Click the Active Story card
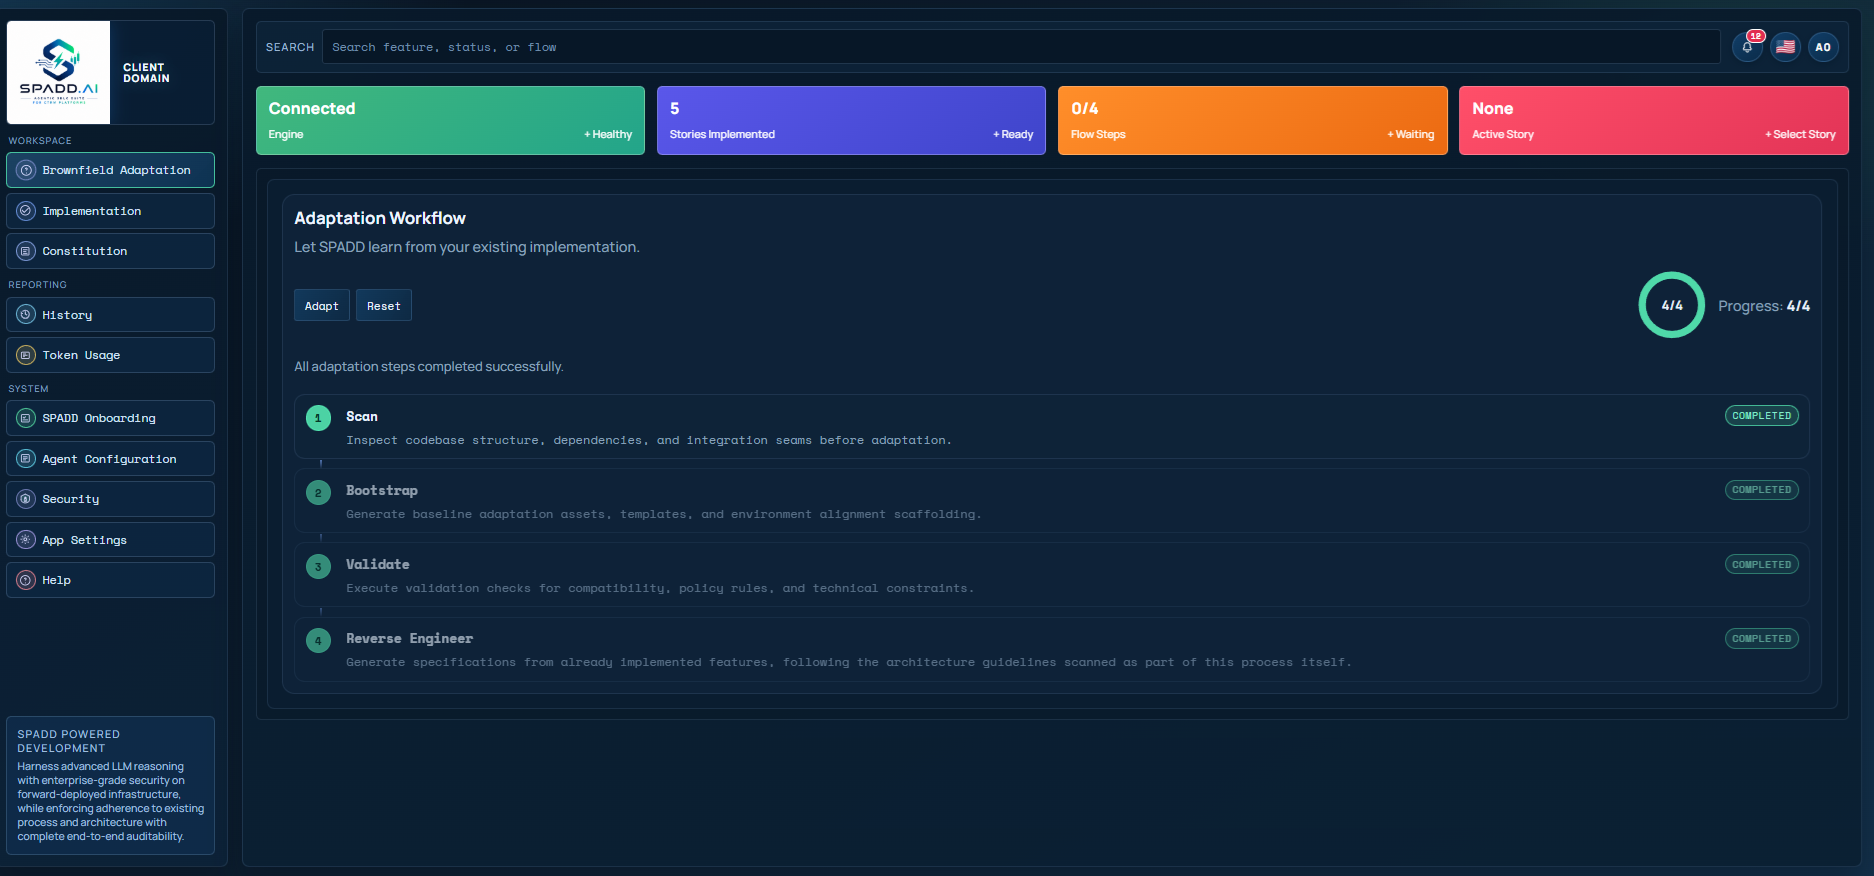1874x876 pixels. coord(1653,120)
